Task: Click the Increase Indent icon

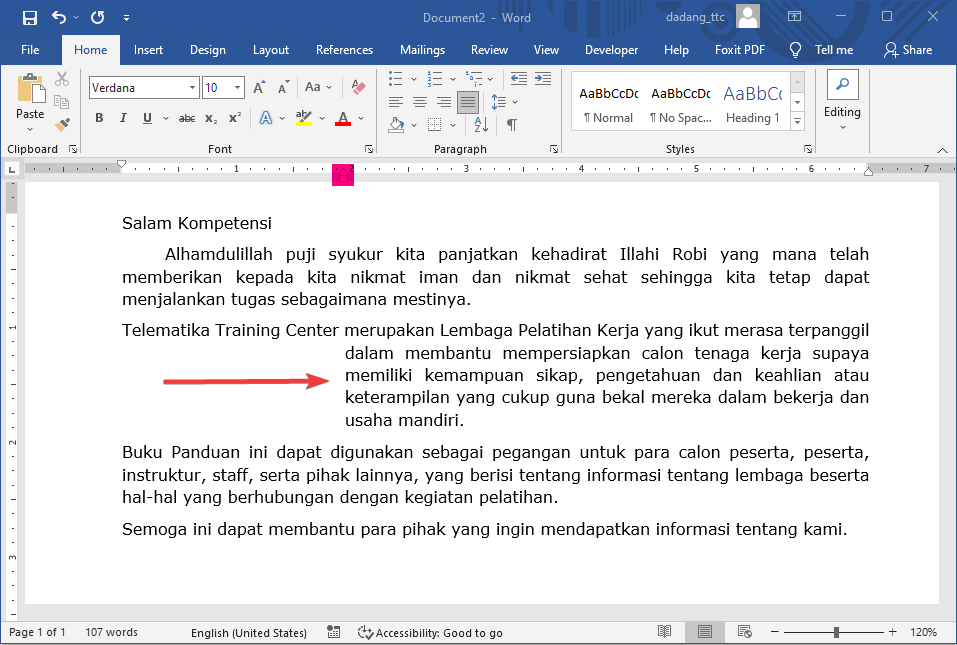Action: tap(544, 79)
